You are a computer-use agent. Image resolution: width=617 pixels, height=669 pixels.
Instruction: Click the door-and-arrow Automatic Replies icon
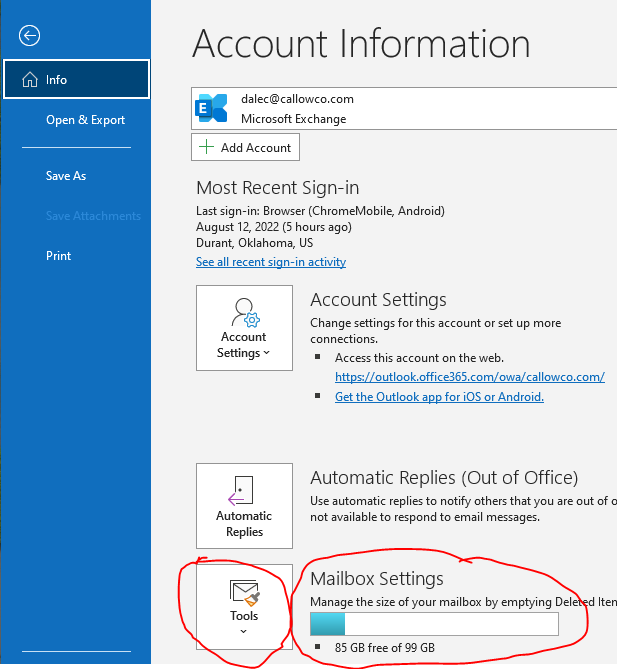(241, 491)
